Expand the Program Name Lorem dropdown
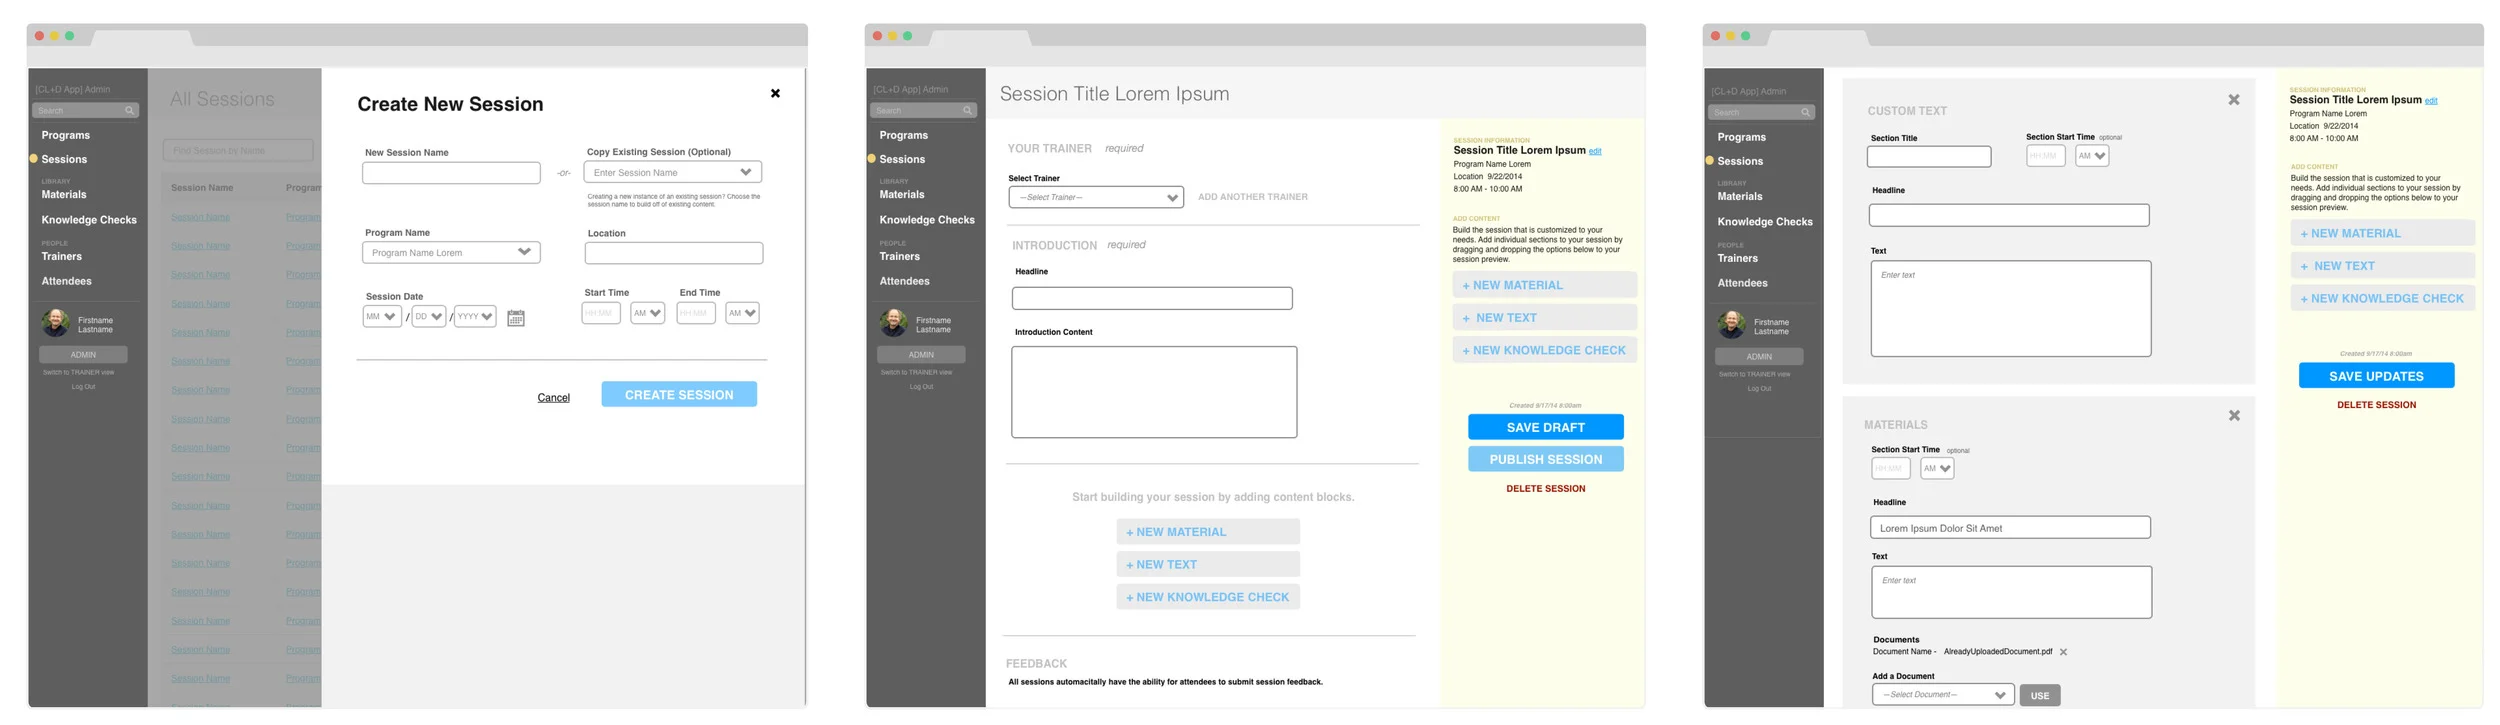The height and width of the screenshot is (725, 2500). click(x=451, y=252)
